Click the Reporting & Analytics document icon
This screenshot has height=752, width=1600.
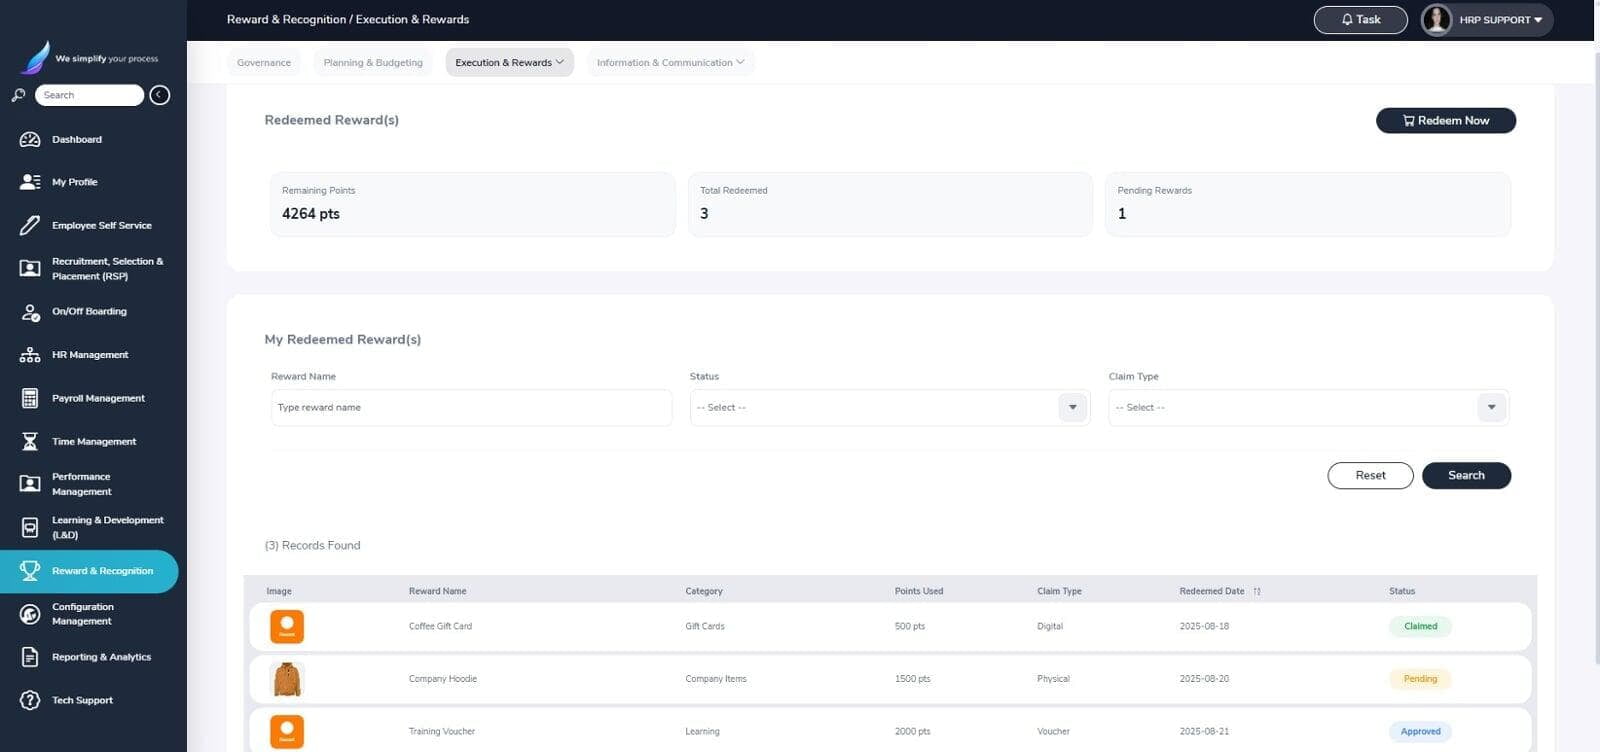[x=30, y=657]
